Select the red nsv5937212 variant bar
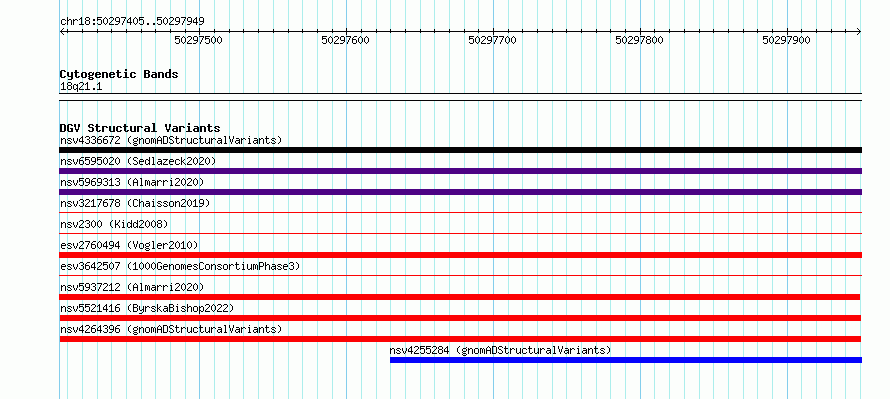Viewport: 890px width, 399px height. click(460, 297)
